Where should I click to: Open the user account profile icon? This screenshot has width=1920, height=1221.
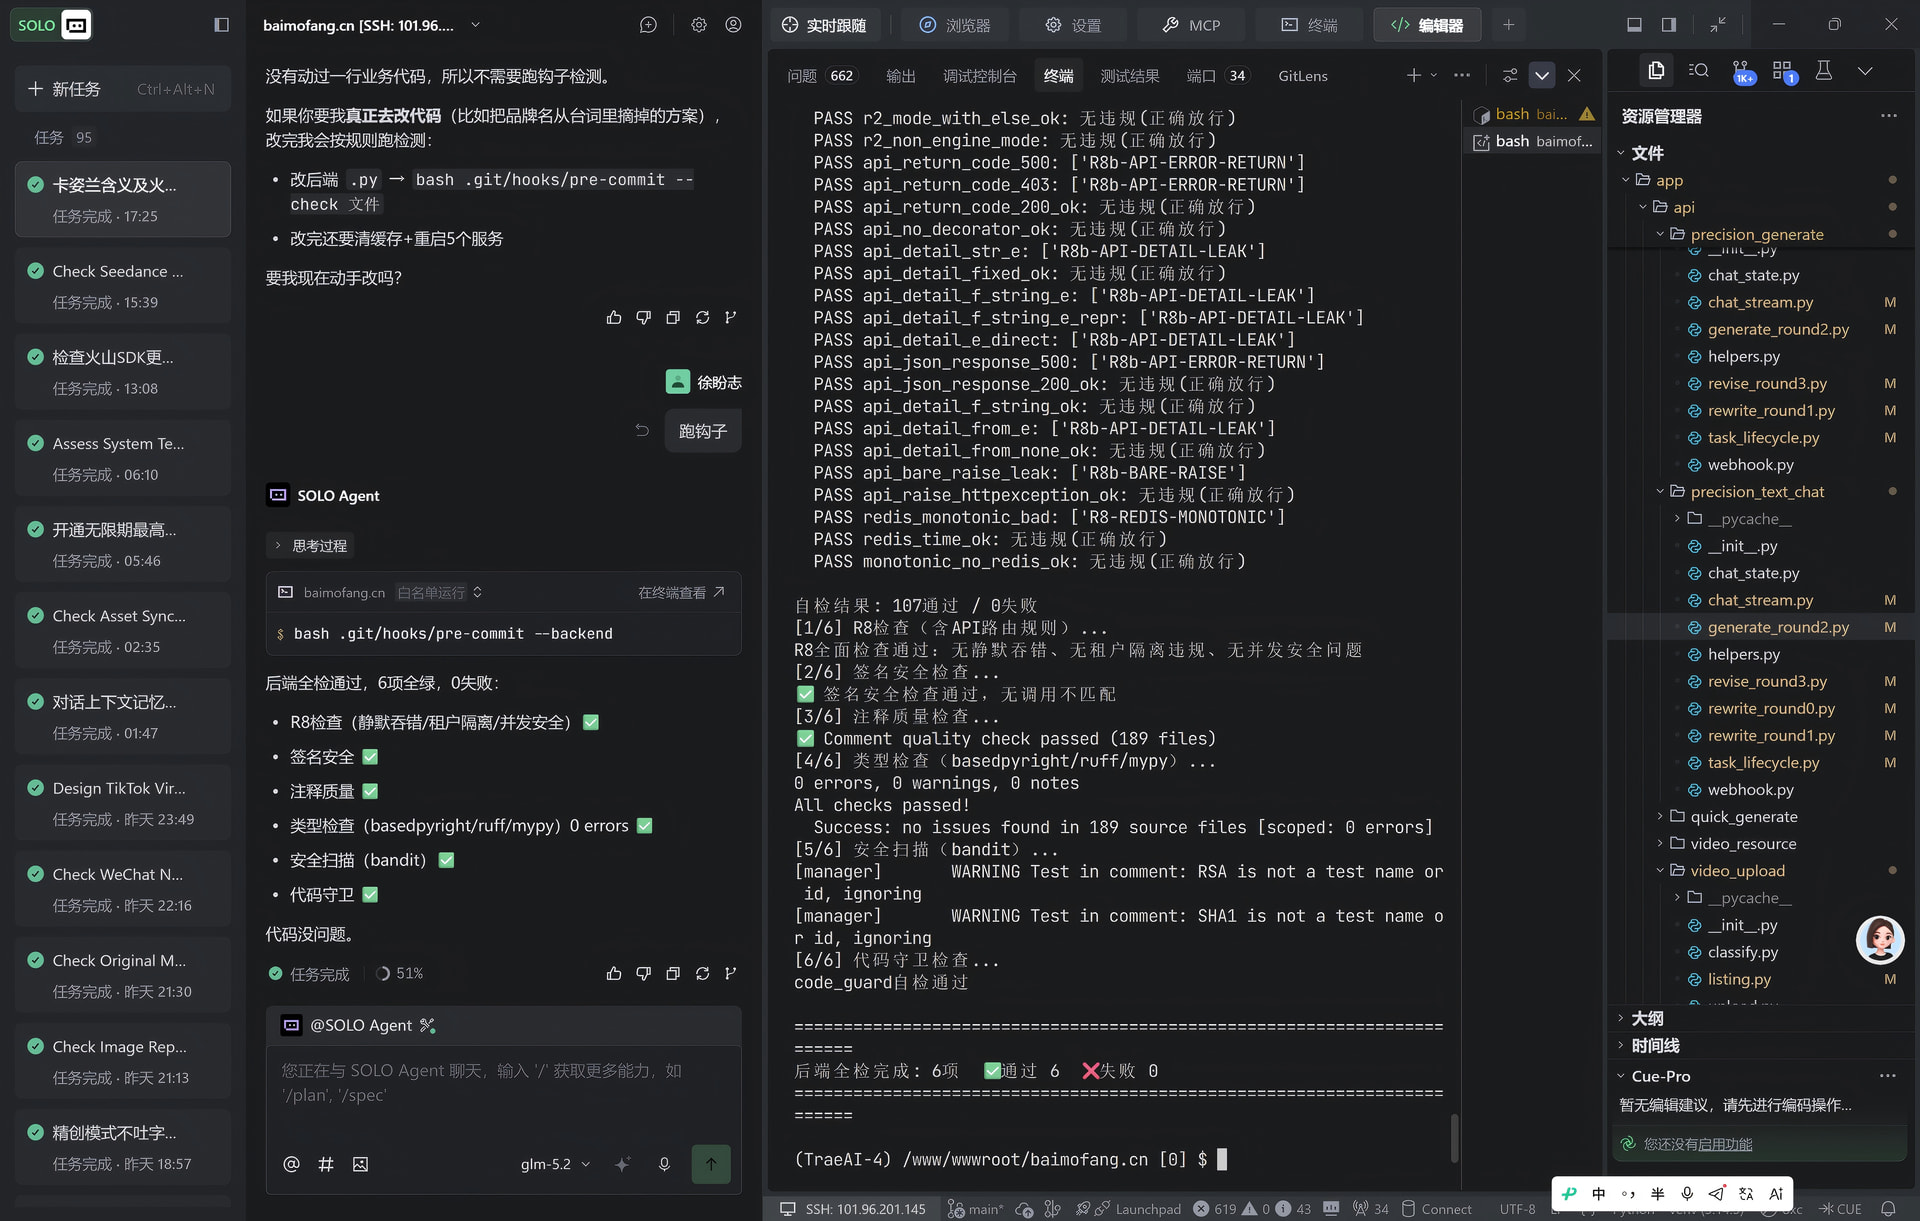pyautogui.click(x=734, y=25)
